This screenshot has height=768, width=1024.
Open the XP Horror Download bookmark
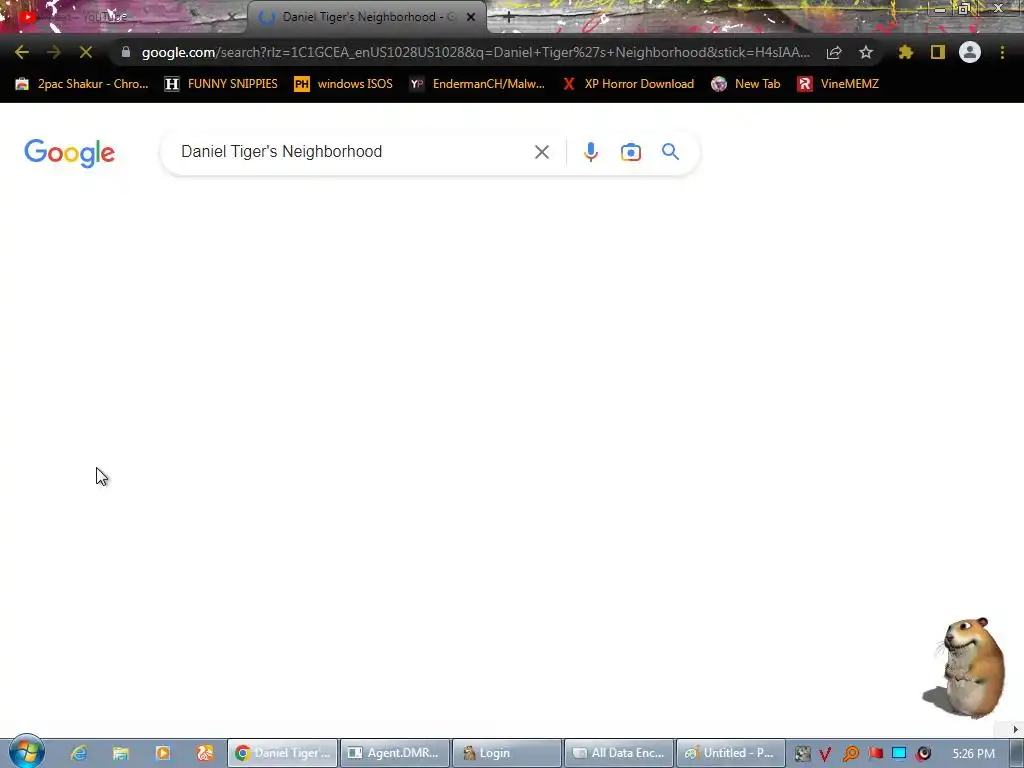pos(629,84)
